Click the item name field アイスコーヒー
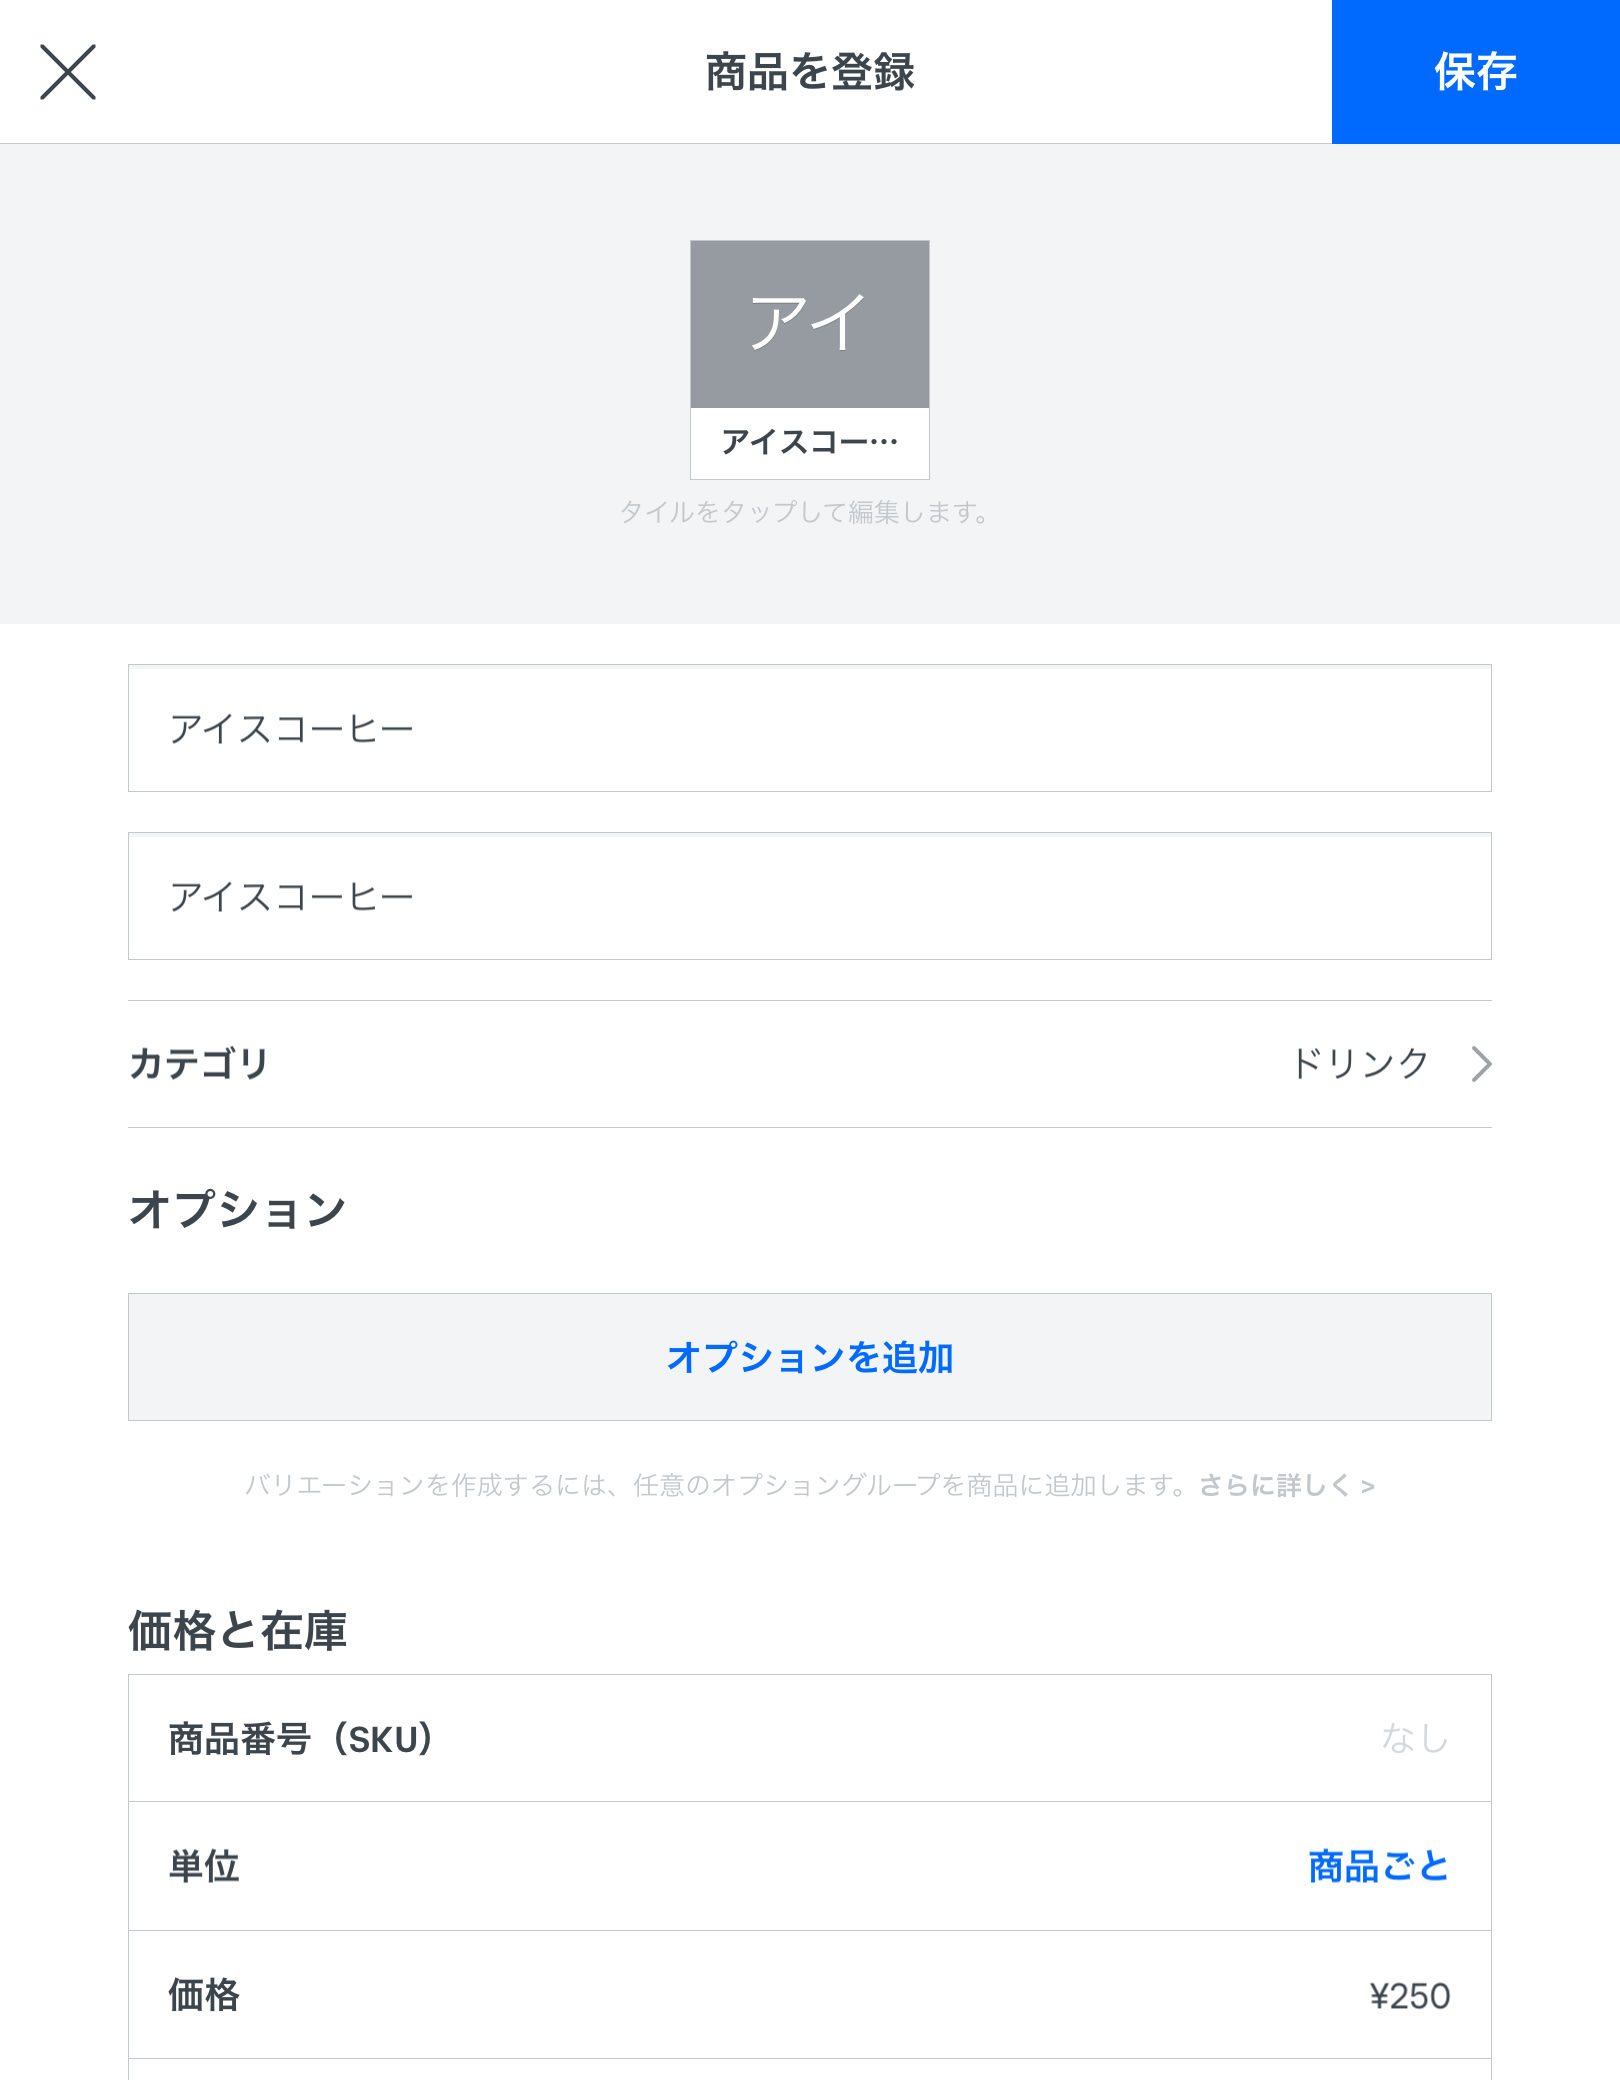Screen dimensions: 1620x2080 (810, 728)
